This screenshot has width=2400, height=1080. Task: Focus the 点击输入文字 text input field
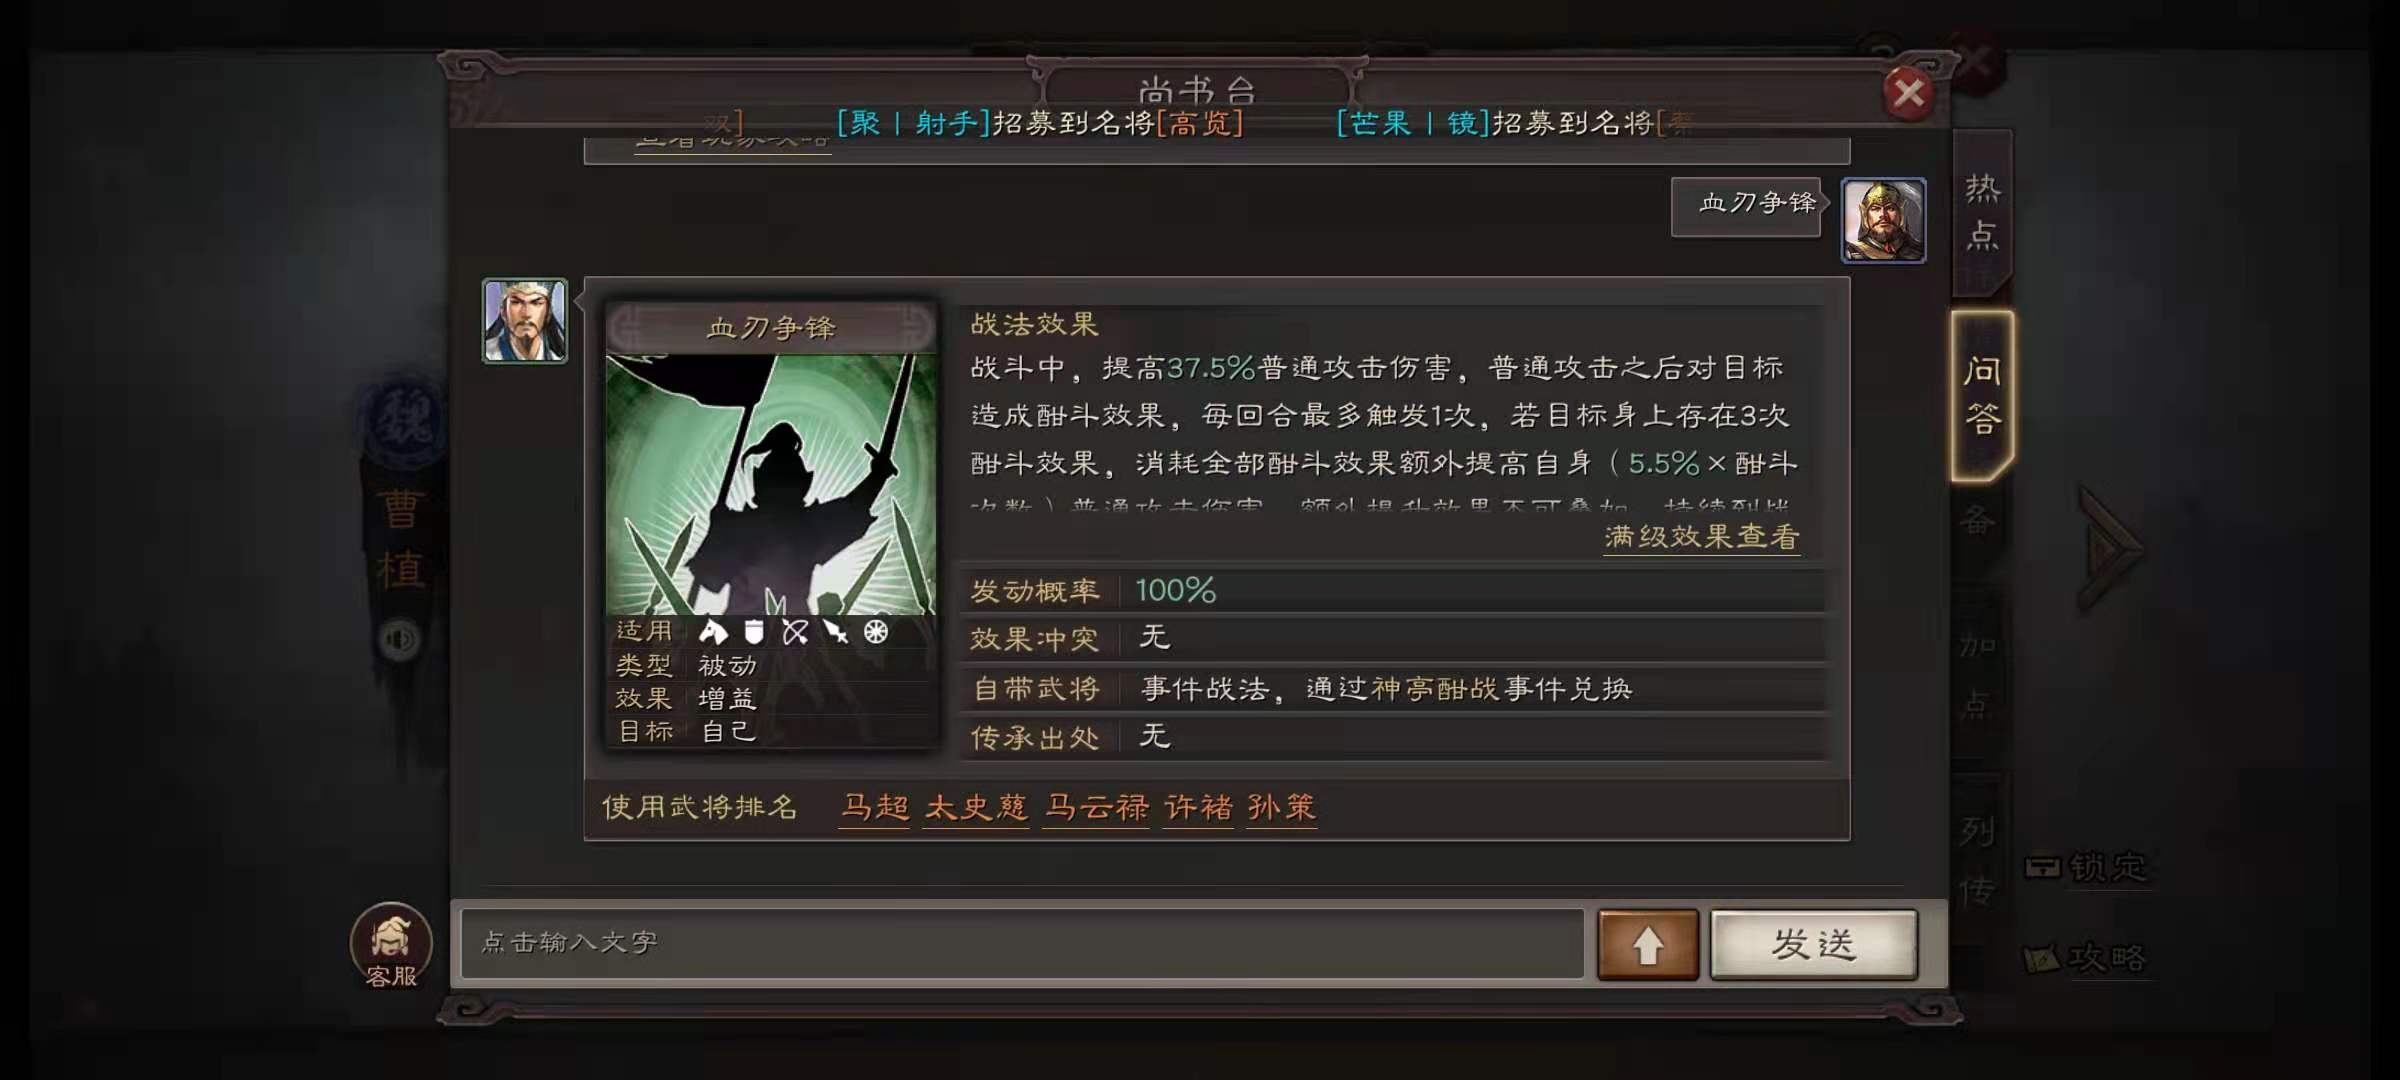point(1022,943)
